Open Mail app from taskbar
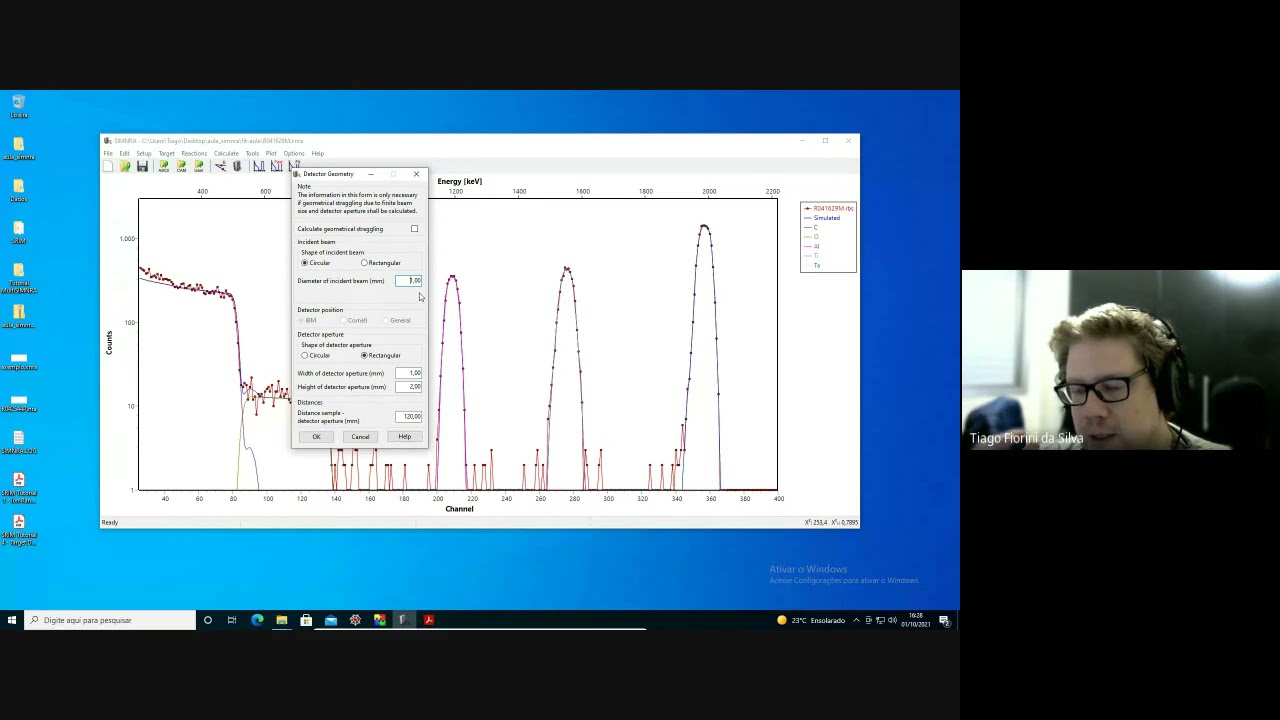This screenshot has height=720, width=1280. 331,620
